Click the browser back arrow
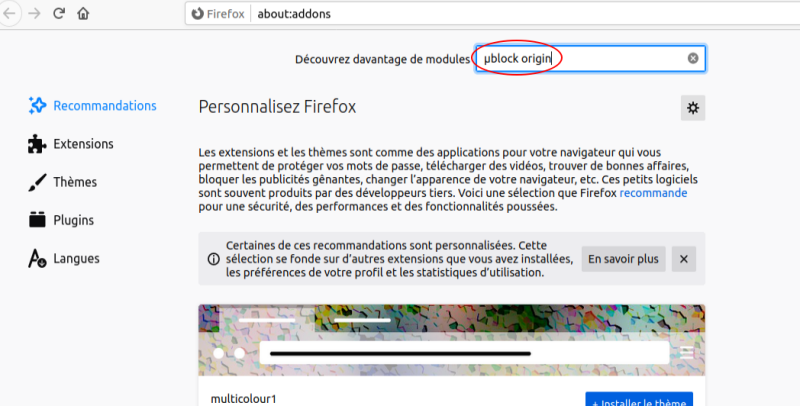 pyautogui.click(x=9, y=13)
